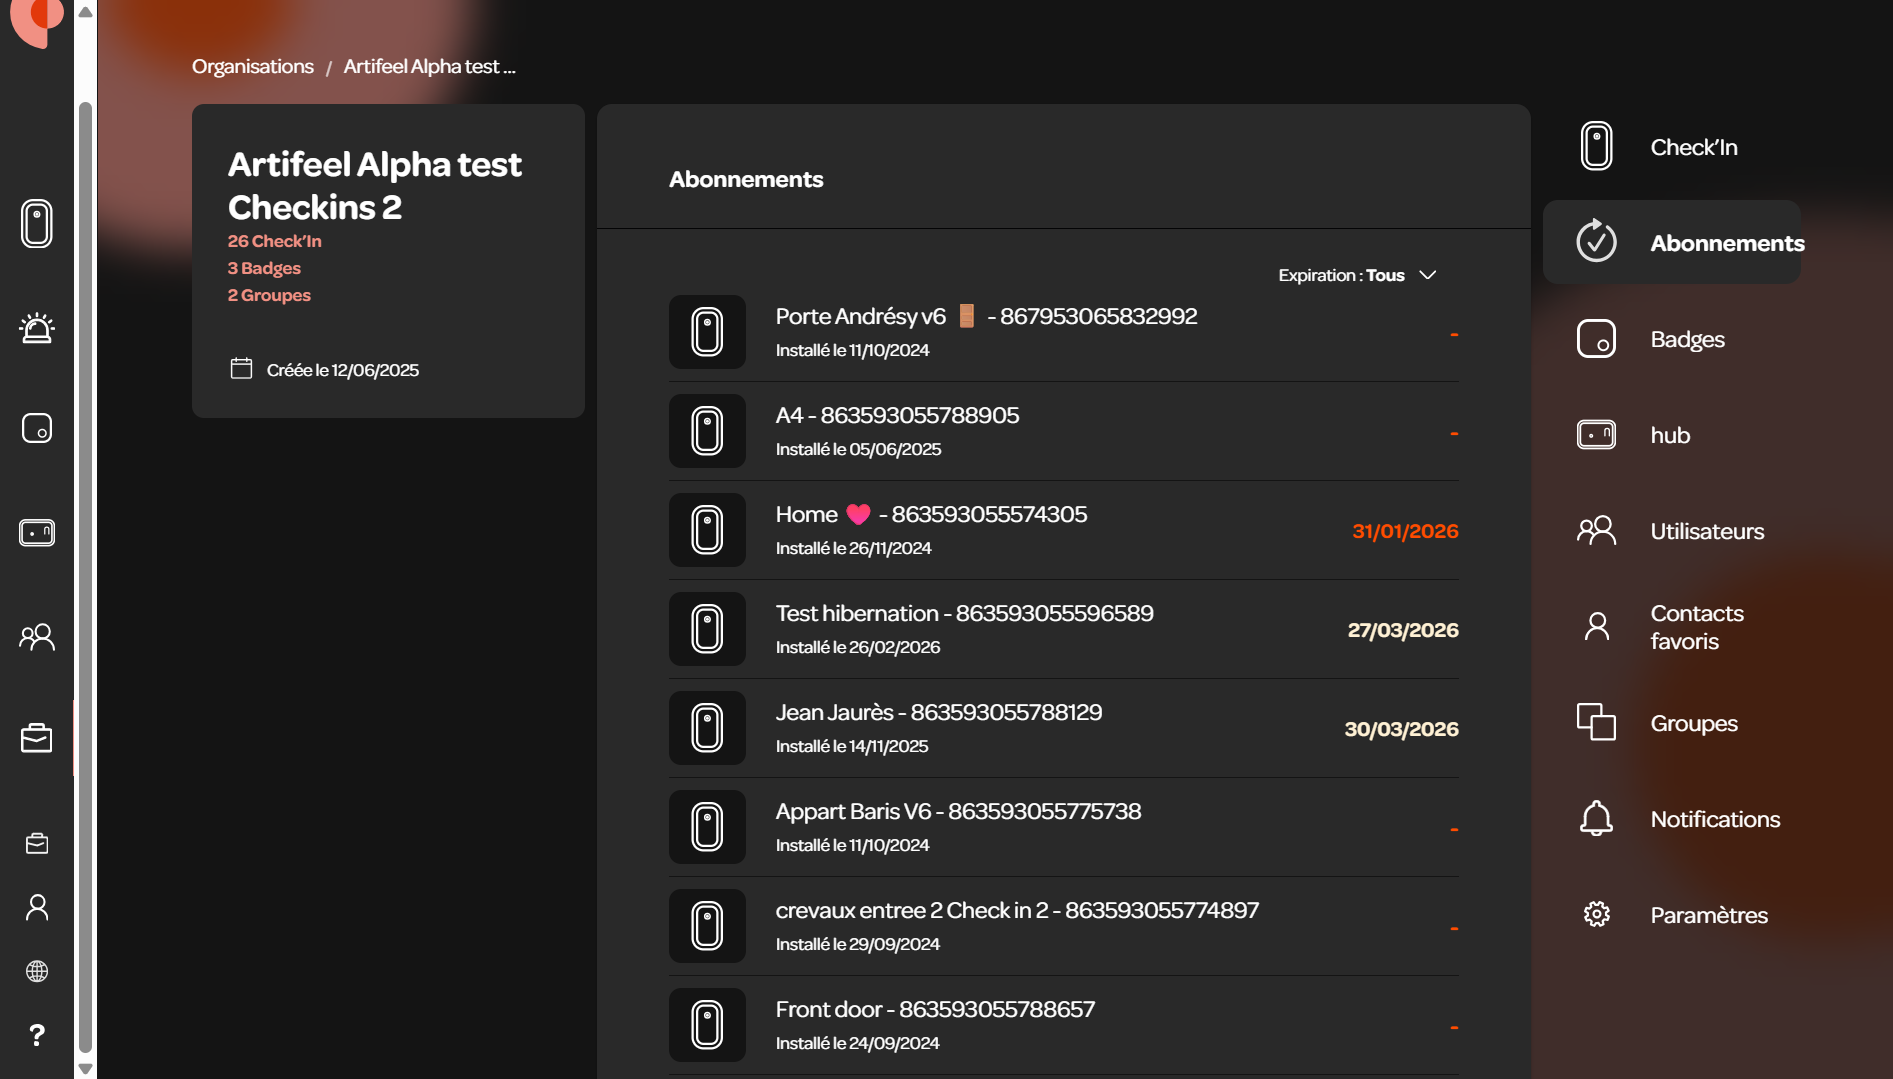The height and width of the screenshot is (1079, 1893).
Task: Click the small briefcase icon in sidebar
Action: pyautogui.click(x=37, y=844)
